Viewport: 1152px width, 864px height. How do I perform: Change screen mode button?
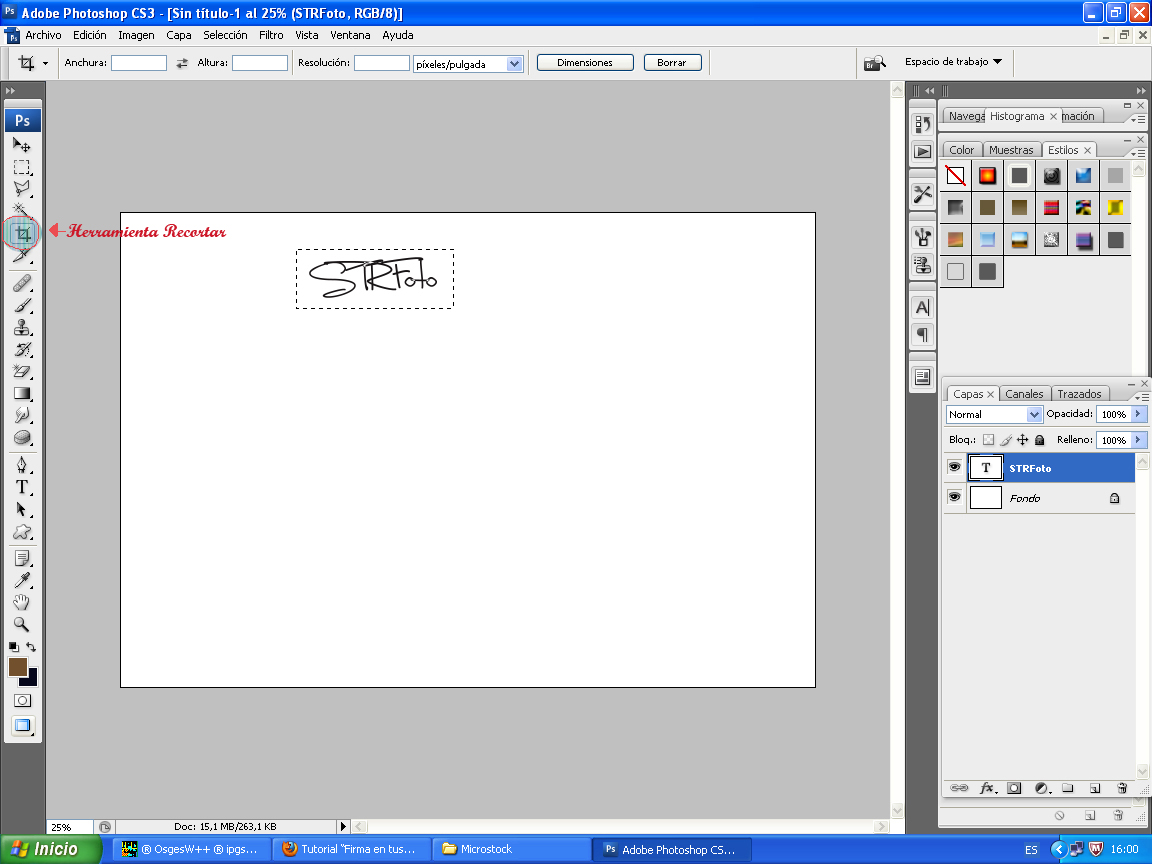pos(23,725)
